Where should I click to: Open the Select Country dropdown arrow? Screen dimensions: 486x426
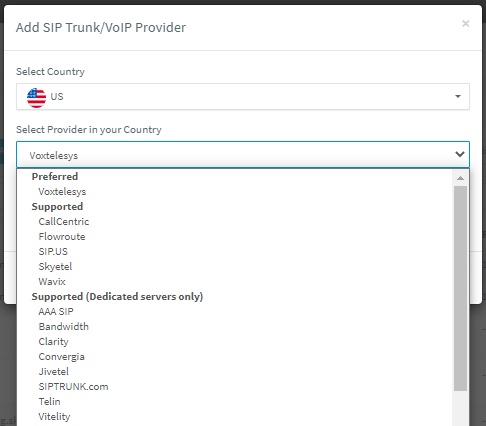click(458, 96)
